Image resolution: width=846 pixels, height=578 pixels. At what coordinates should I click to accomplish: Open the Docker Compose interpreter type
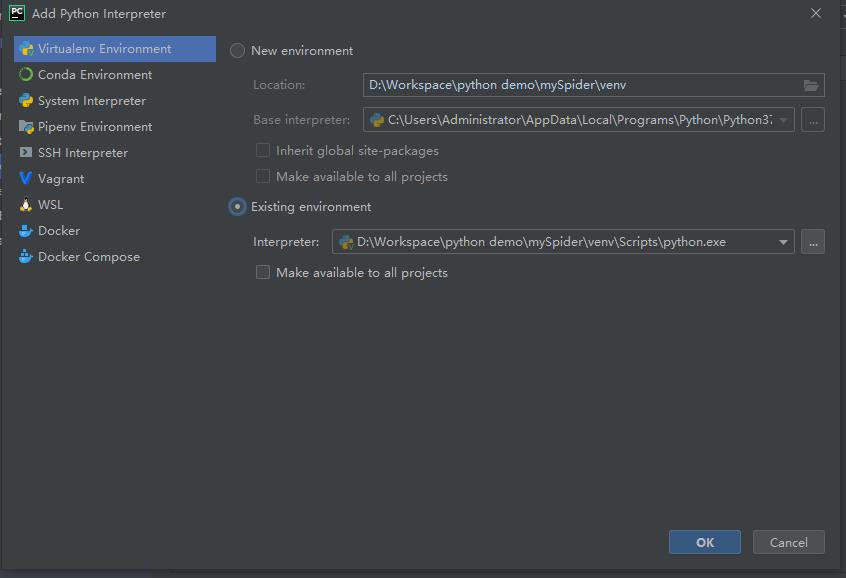(88, 257)
